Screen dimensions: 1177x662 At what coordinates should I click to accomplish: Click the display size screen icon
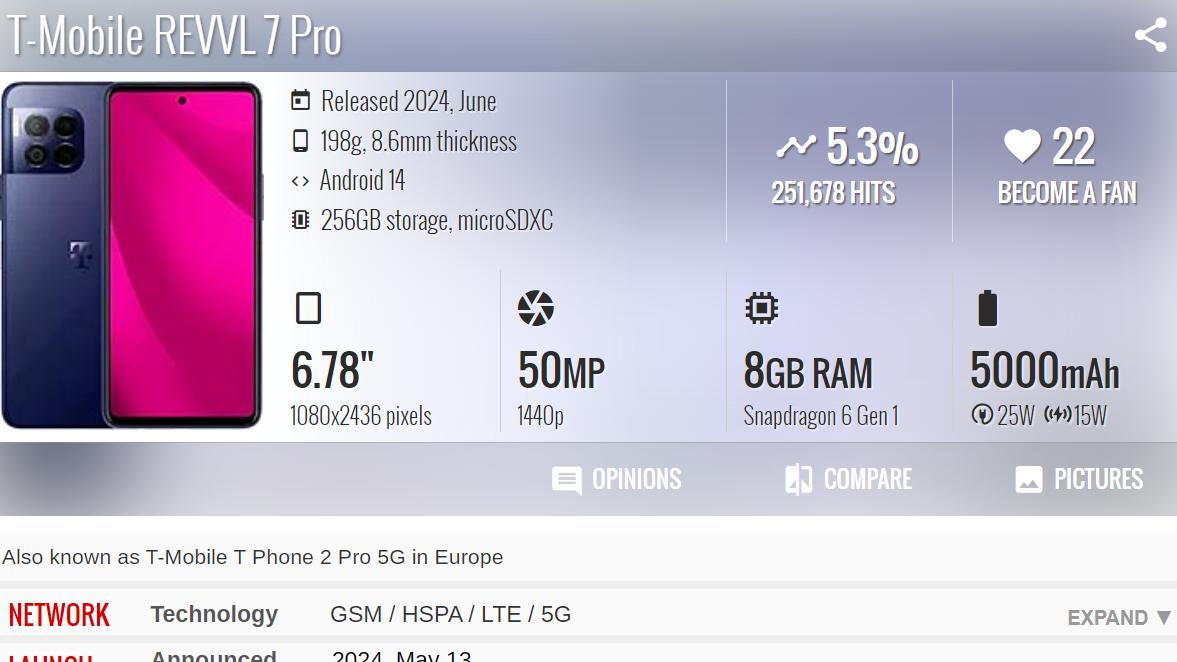(308, 308)
